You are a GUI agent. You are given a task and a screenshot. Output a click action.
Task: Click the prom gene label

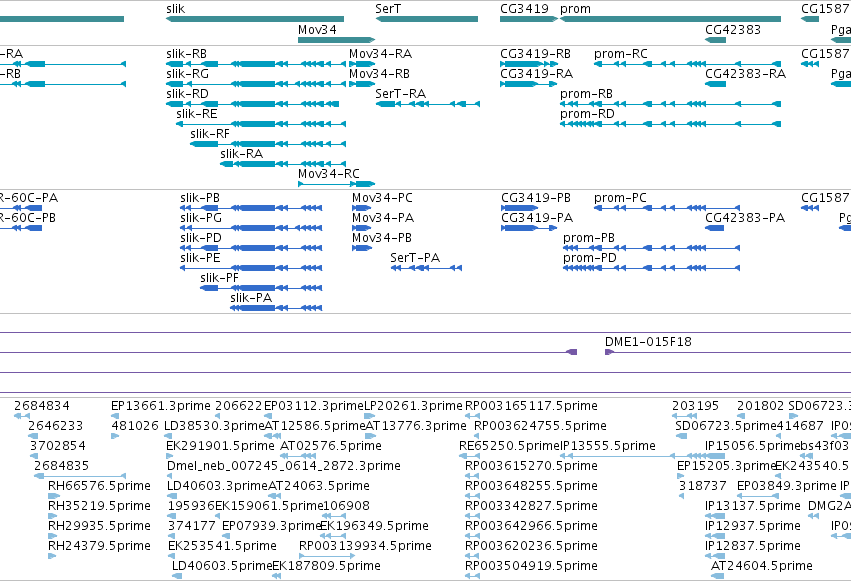coord(575,9)
